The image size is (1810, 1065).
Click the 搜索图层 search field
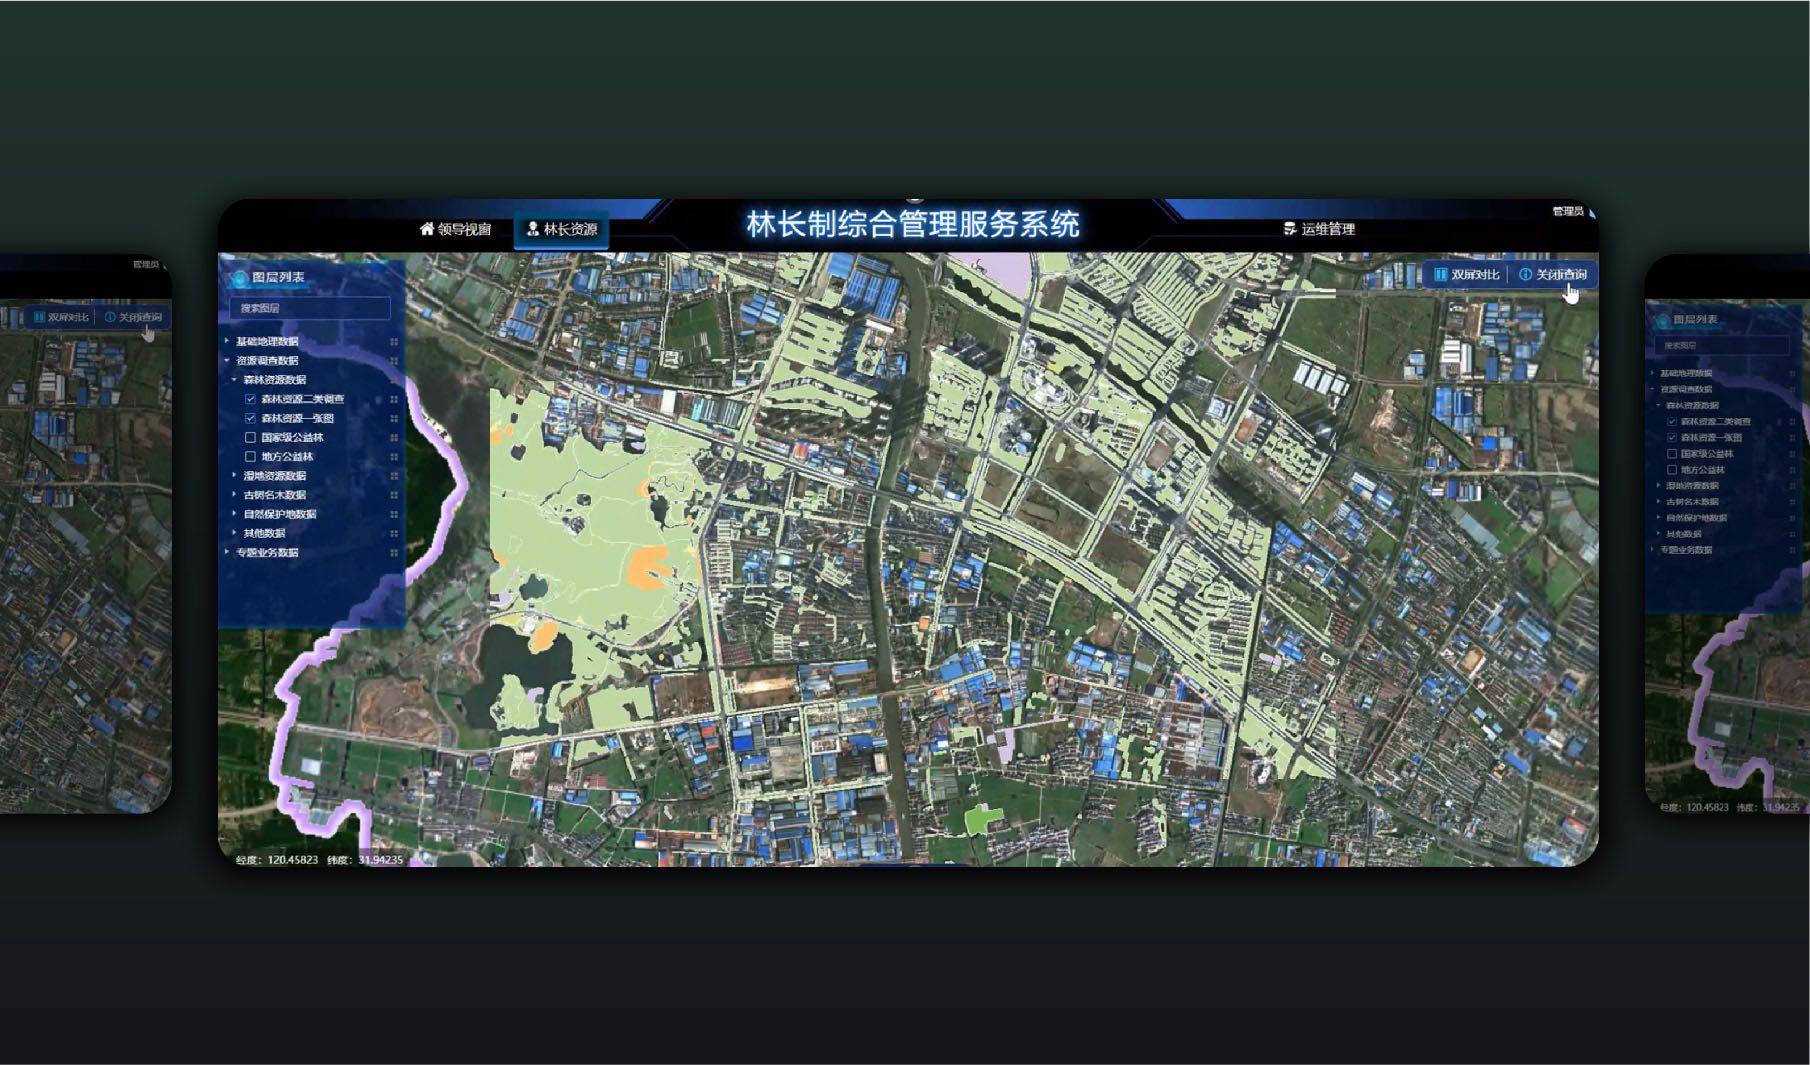(x=310, y=308)
